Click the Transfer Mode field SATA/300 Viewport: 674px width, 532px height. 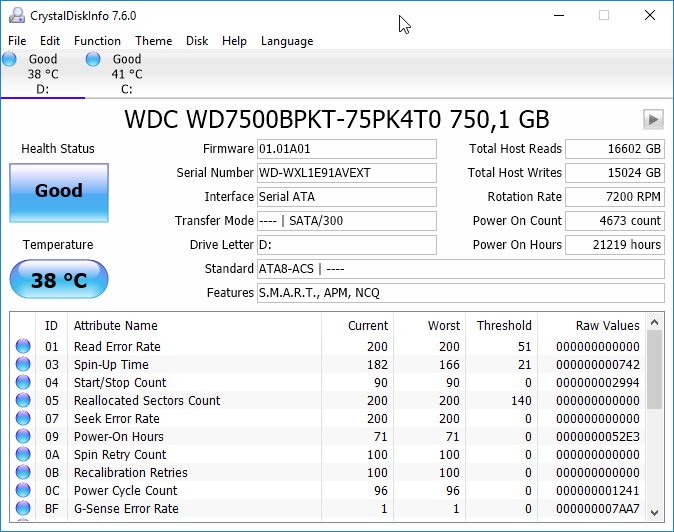[347, 221]
